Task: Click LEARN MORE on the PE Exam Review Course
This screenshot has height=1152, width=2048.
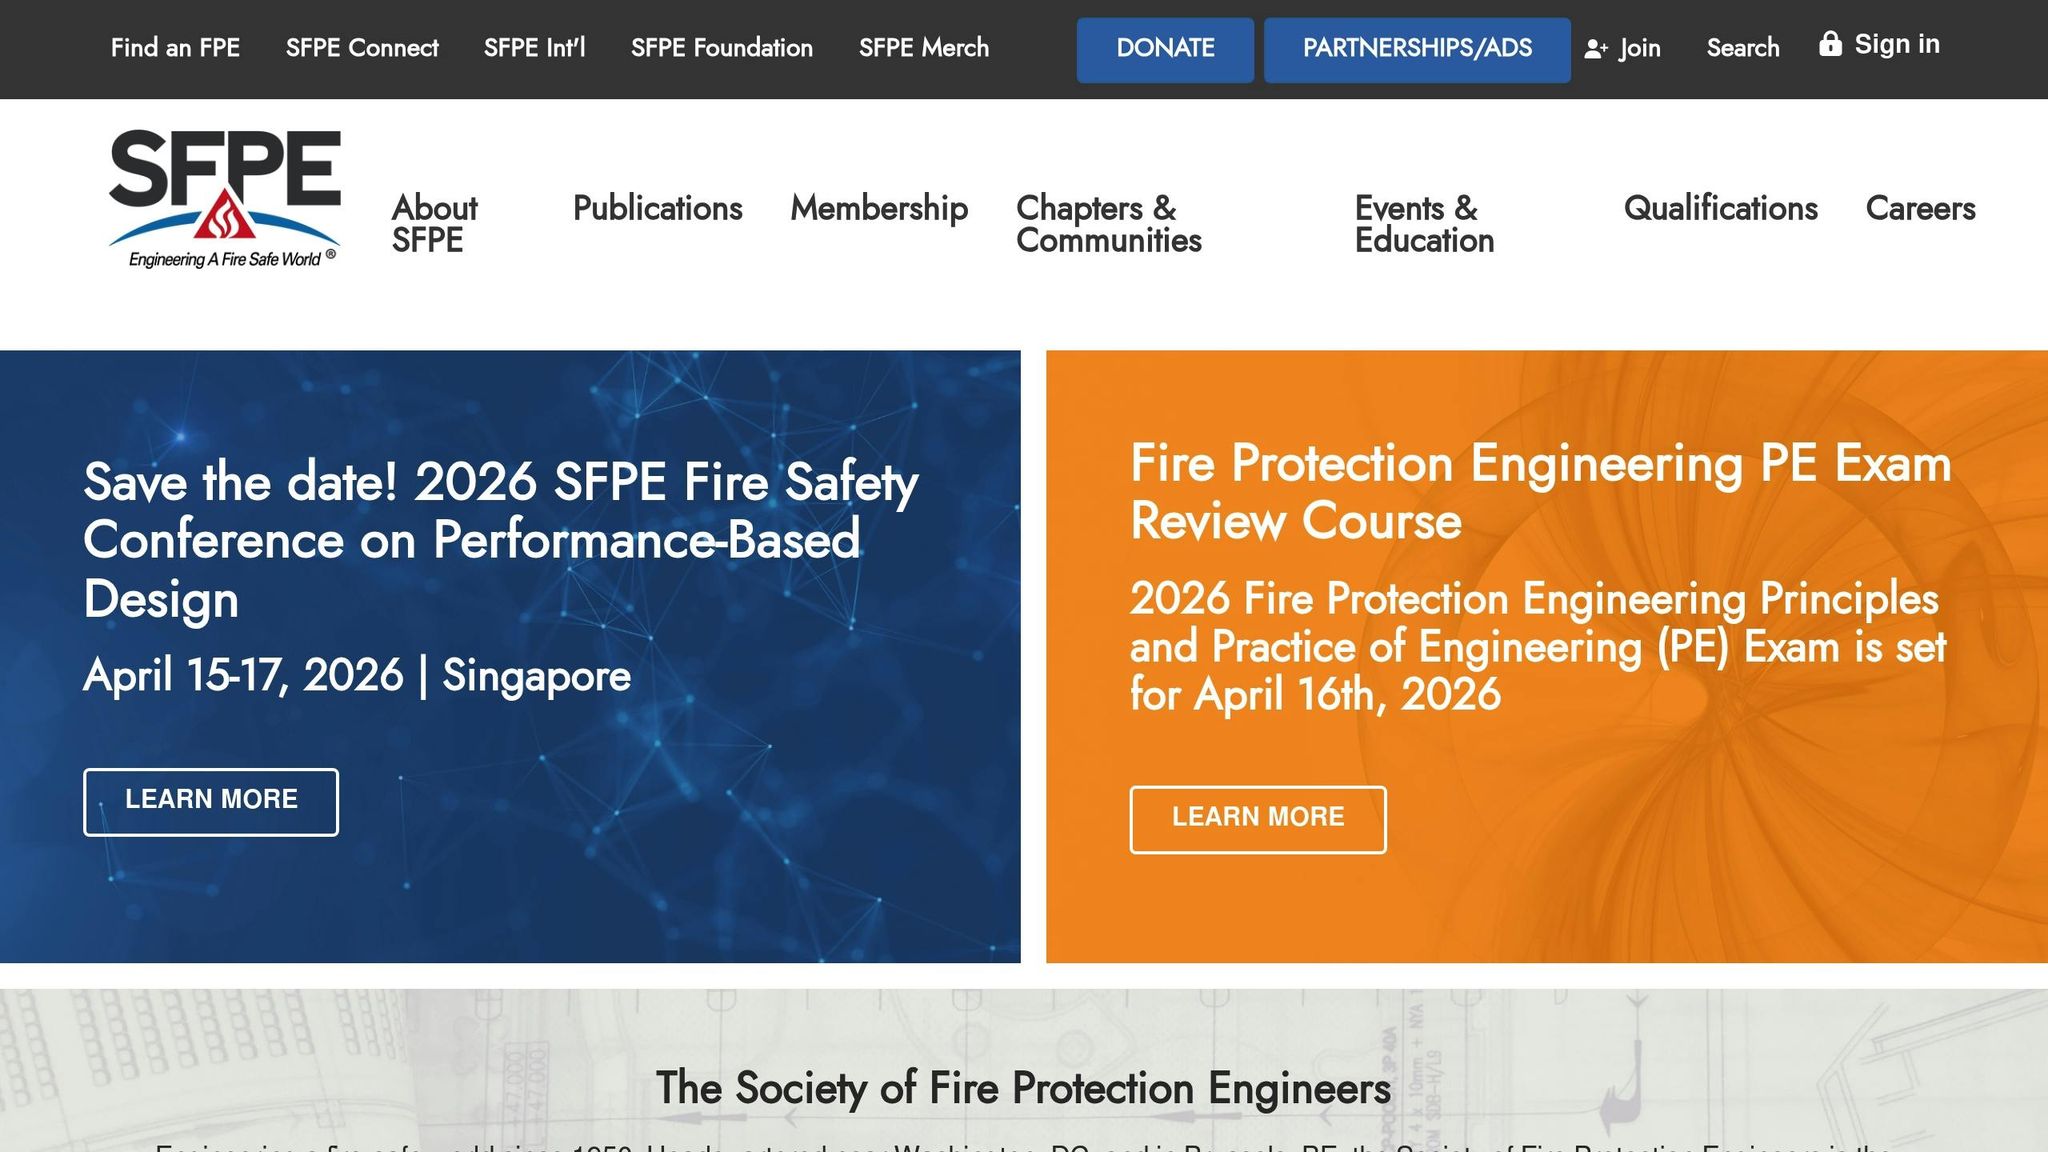Action: coord(1258,818)
